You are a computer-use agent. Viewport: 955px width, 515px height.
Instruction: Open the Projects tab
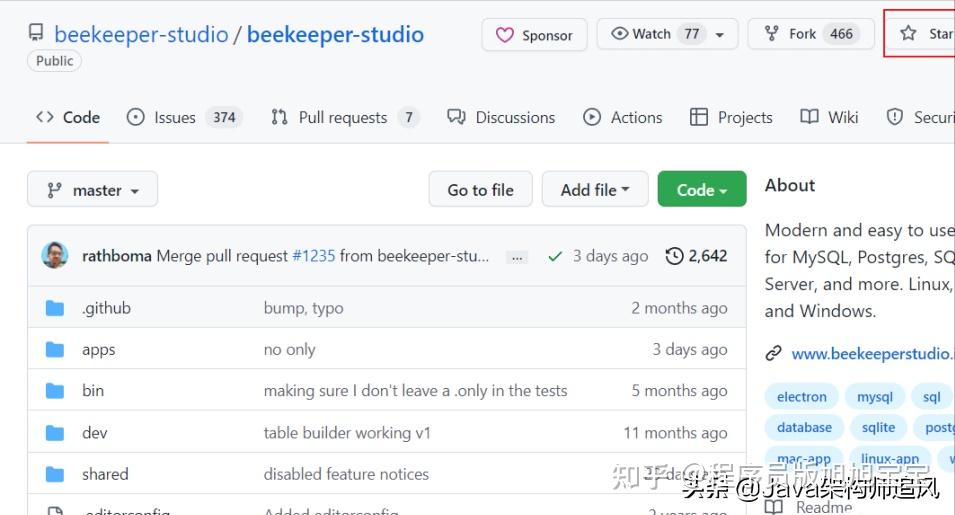pyautogui.click(x=731, y=117)
